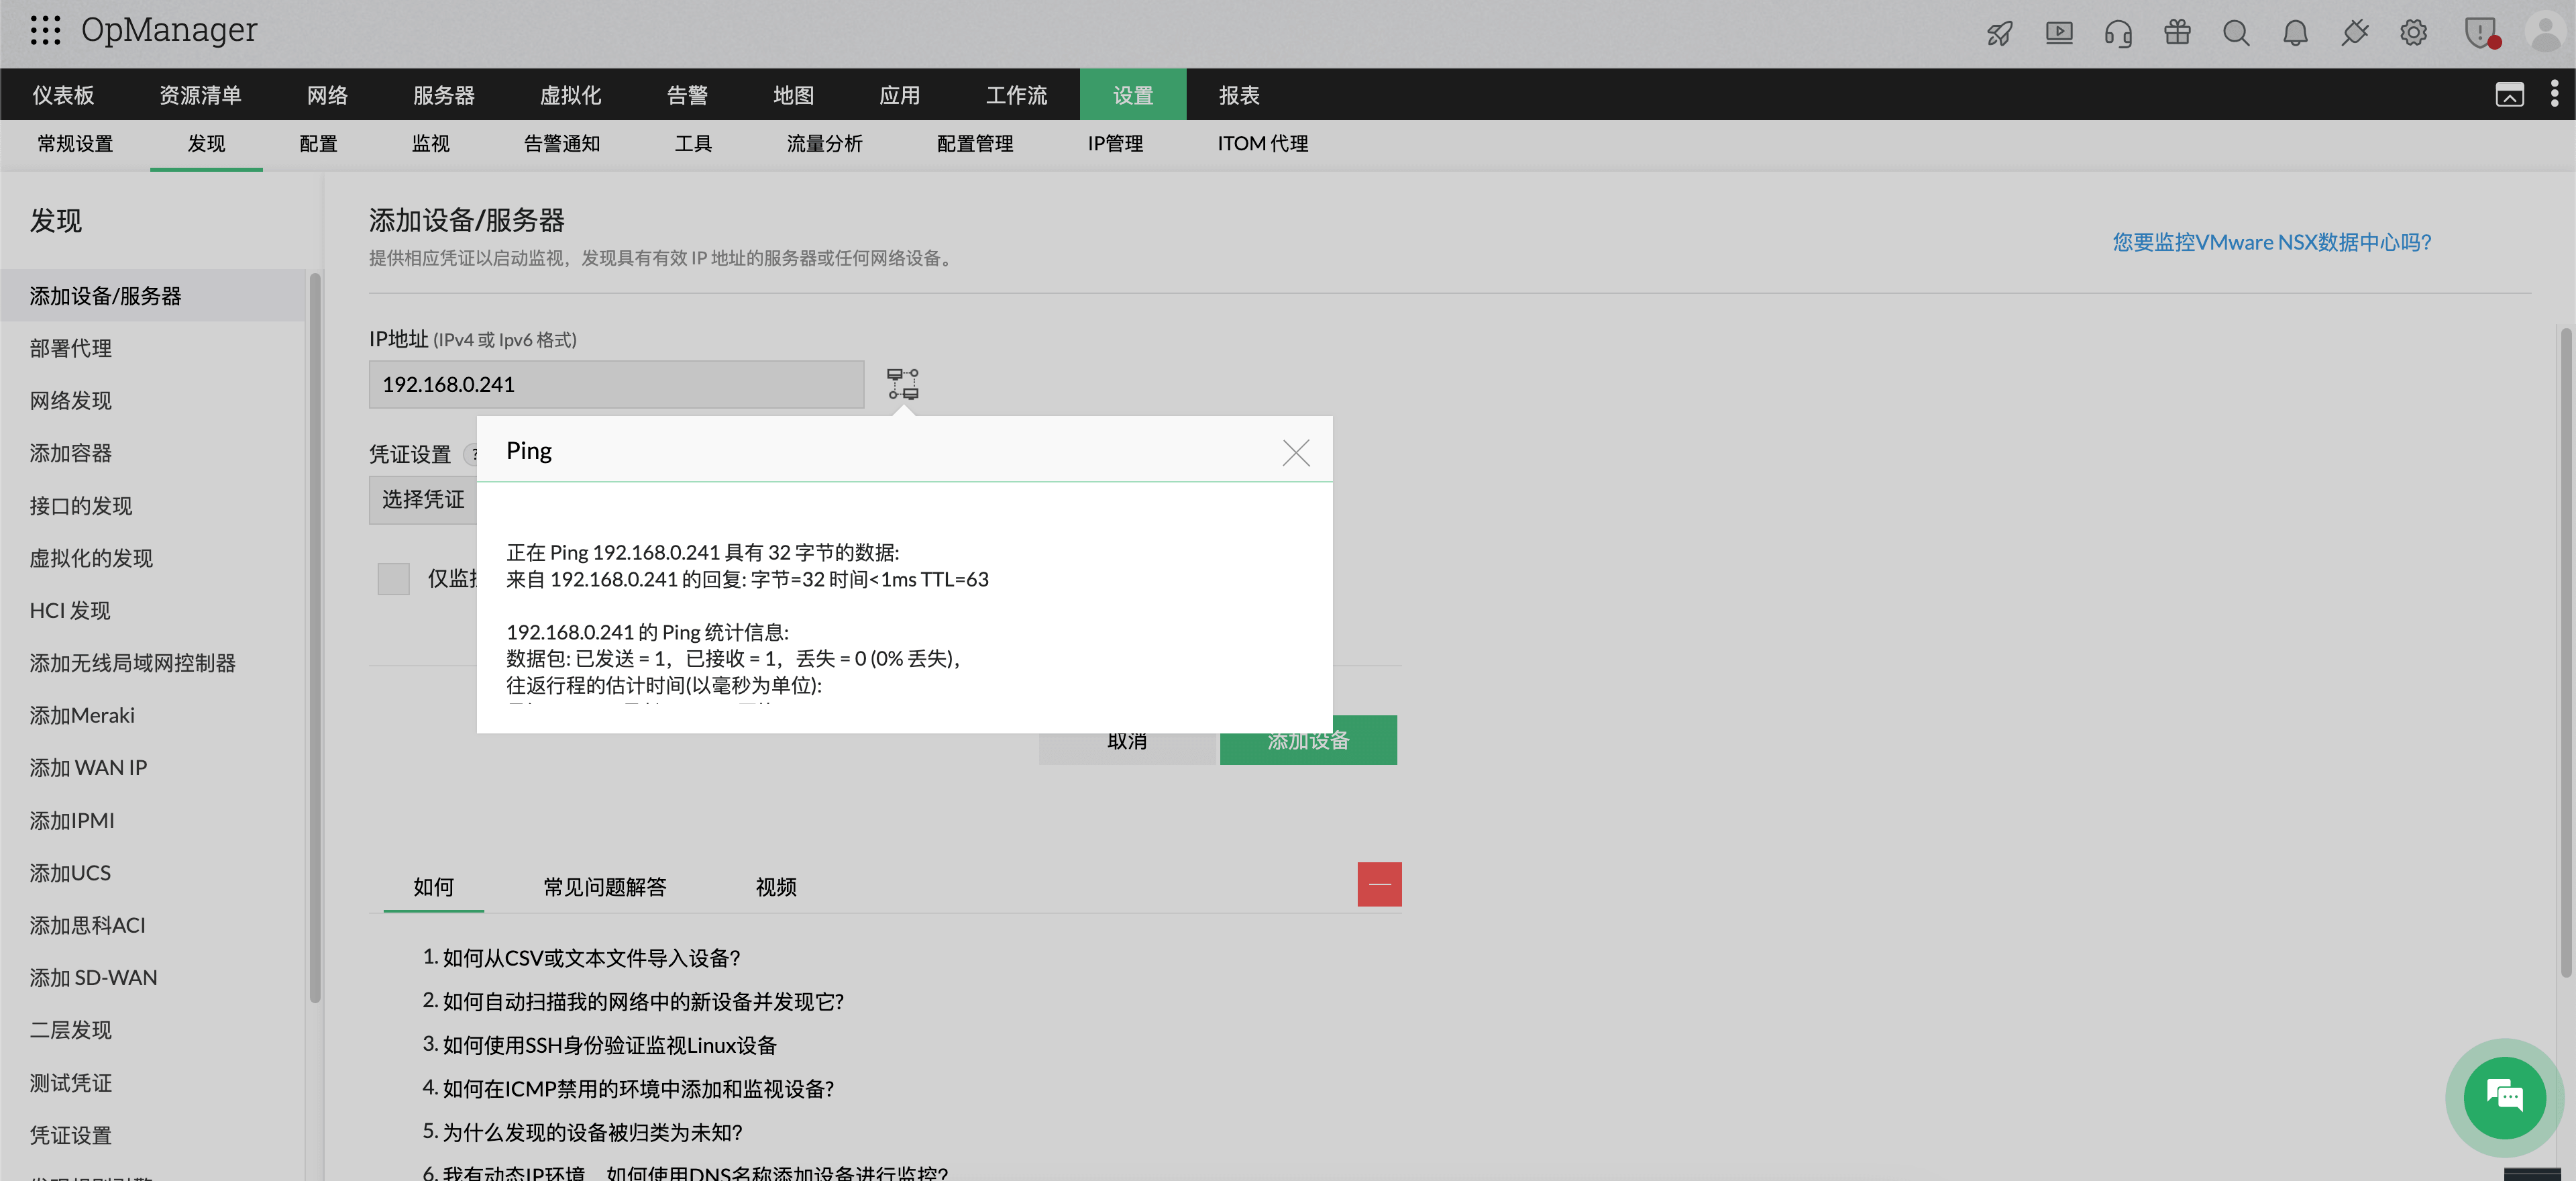Switch to 监视 tab
Image resolution: width=2576 pixels, height=1181 pixels.
(430, 144)
